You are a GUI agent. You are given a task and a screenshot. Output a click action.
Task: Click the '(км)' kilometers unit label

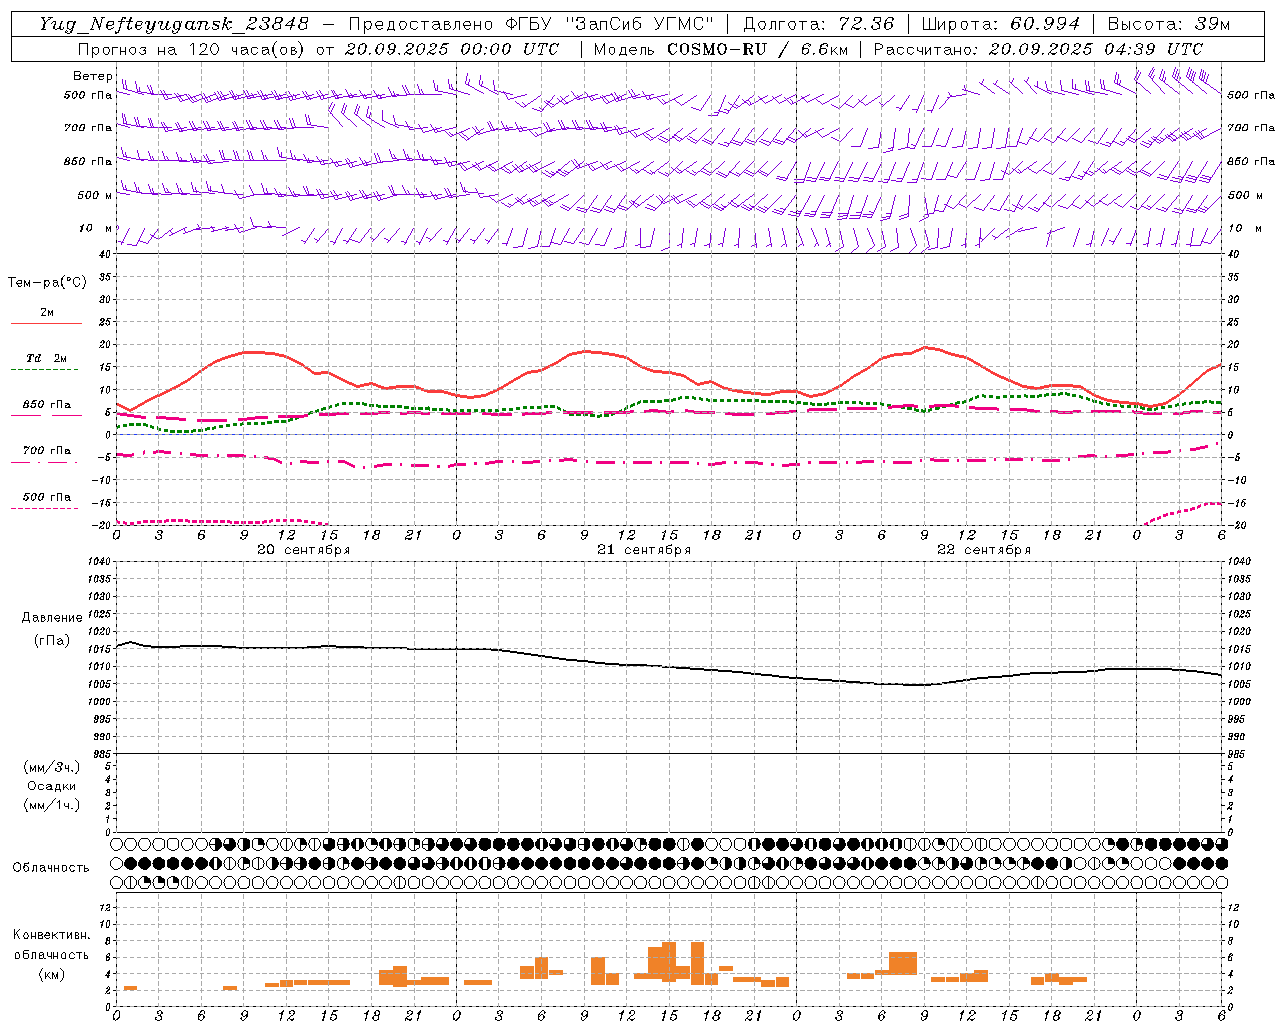click(52, 974)
